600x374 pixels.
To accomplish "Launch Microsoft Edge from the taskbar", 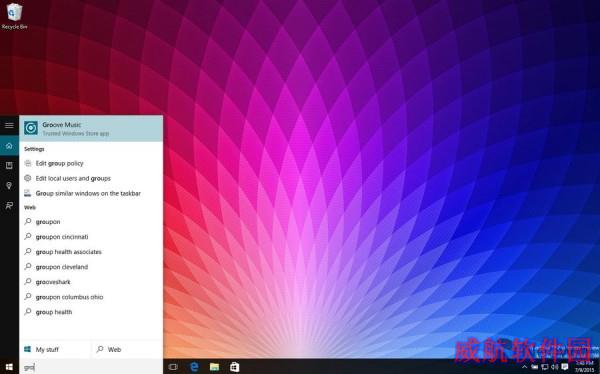I will tap(194, 367).
